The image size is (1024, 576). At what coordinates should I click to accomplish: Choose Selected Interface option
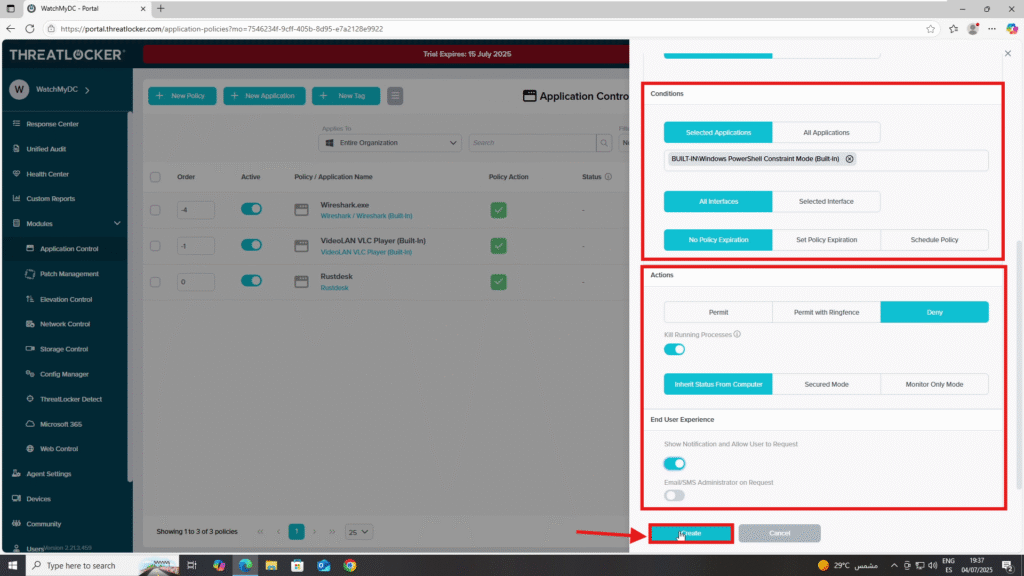point(826,201)
